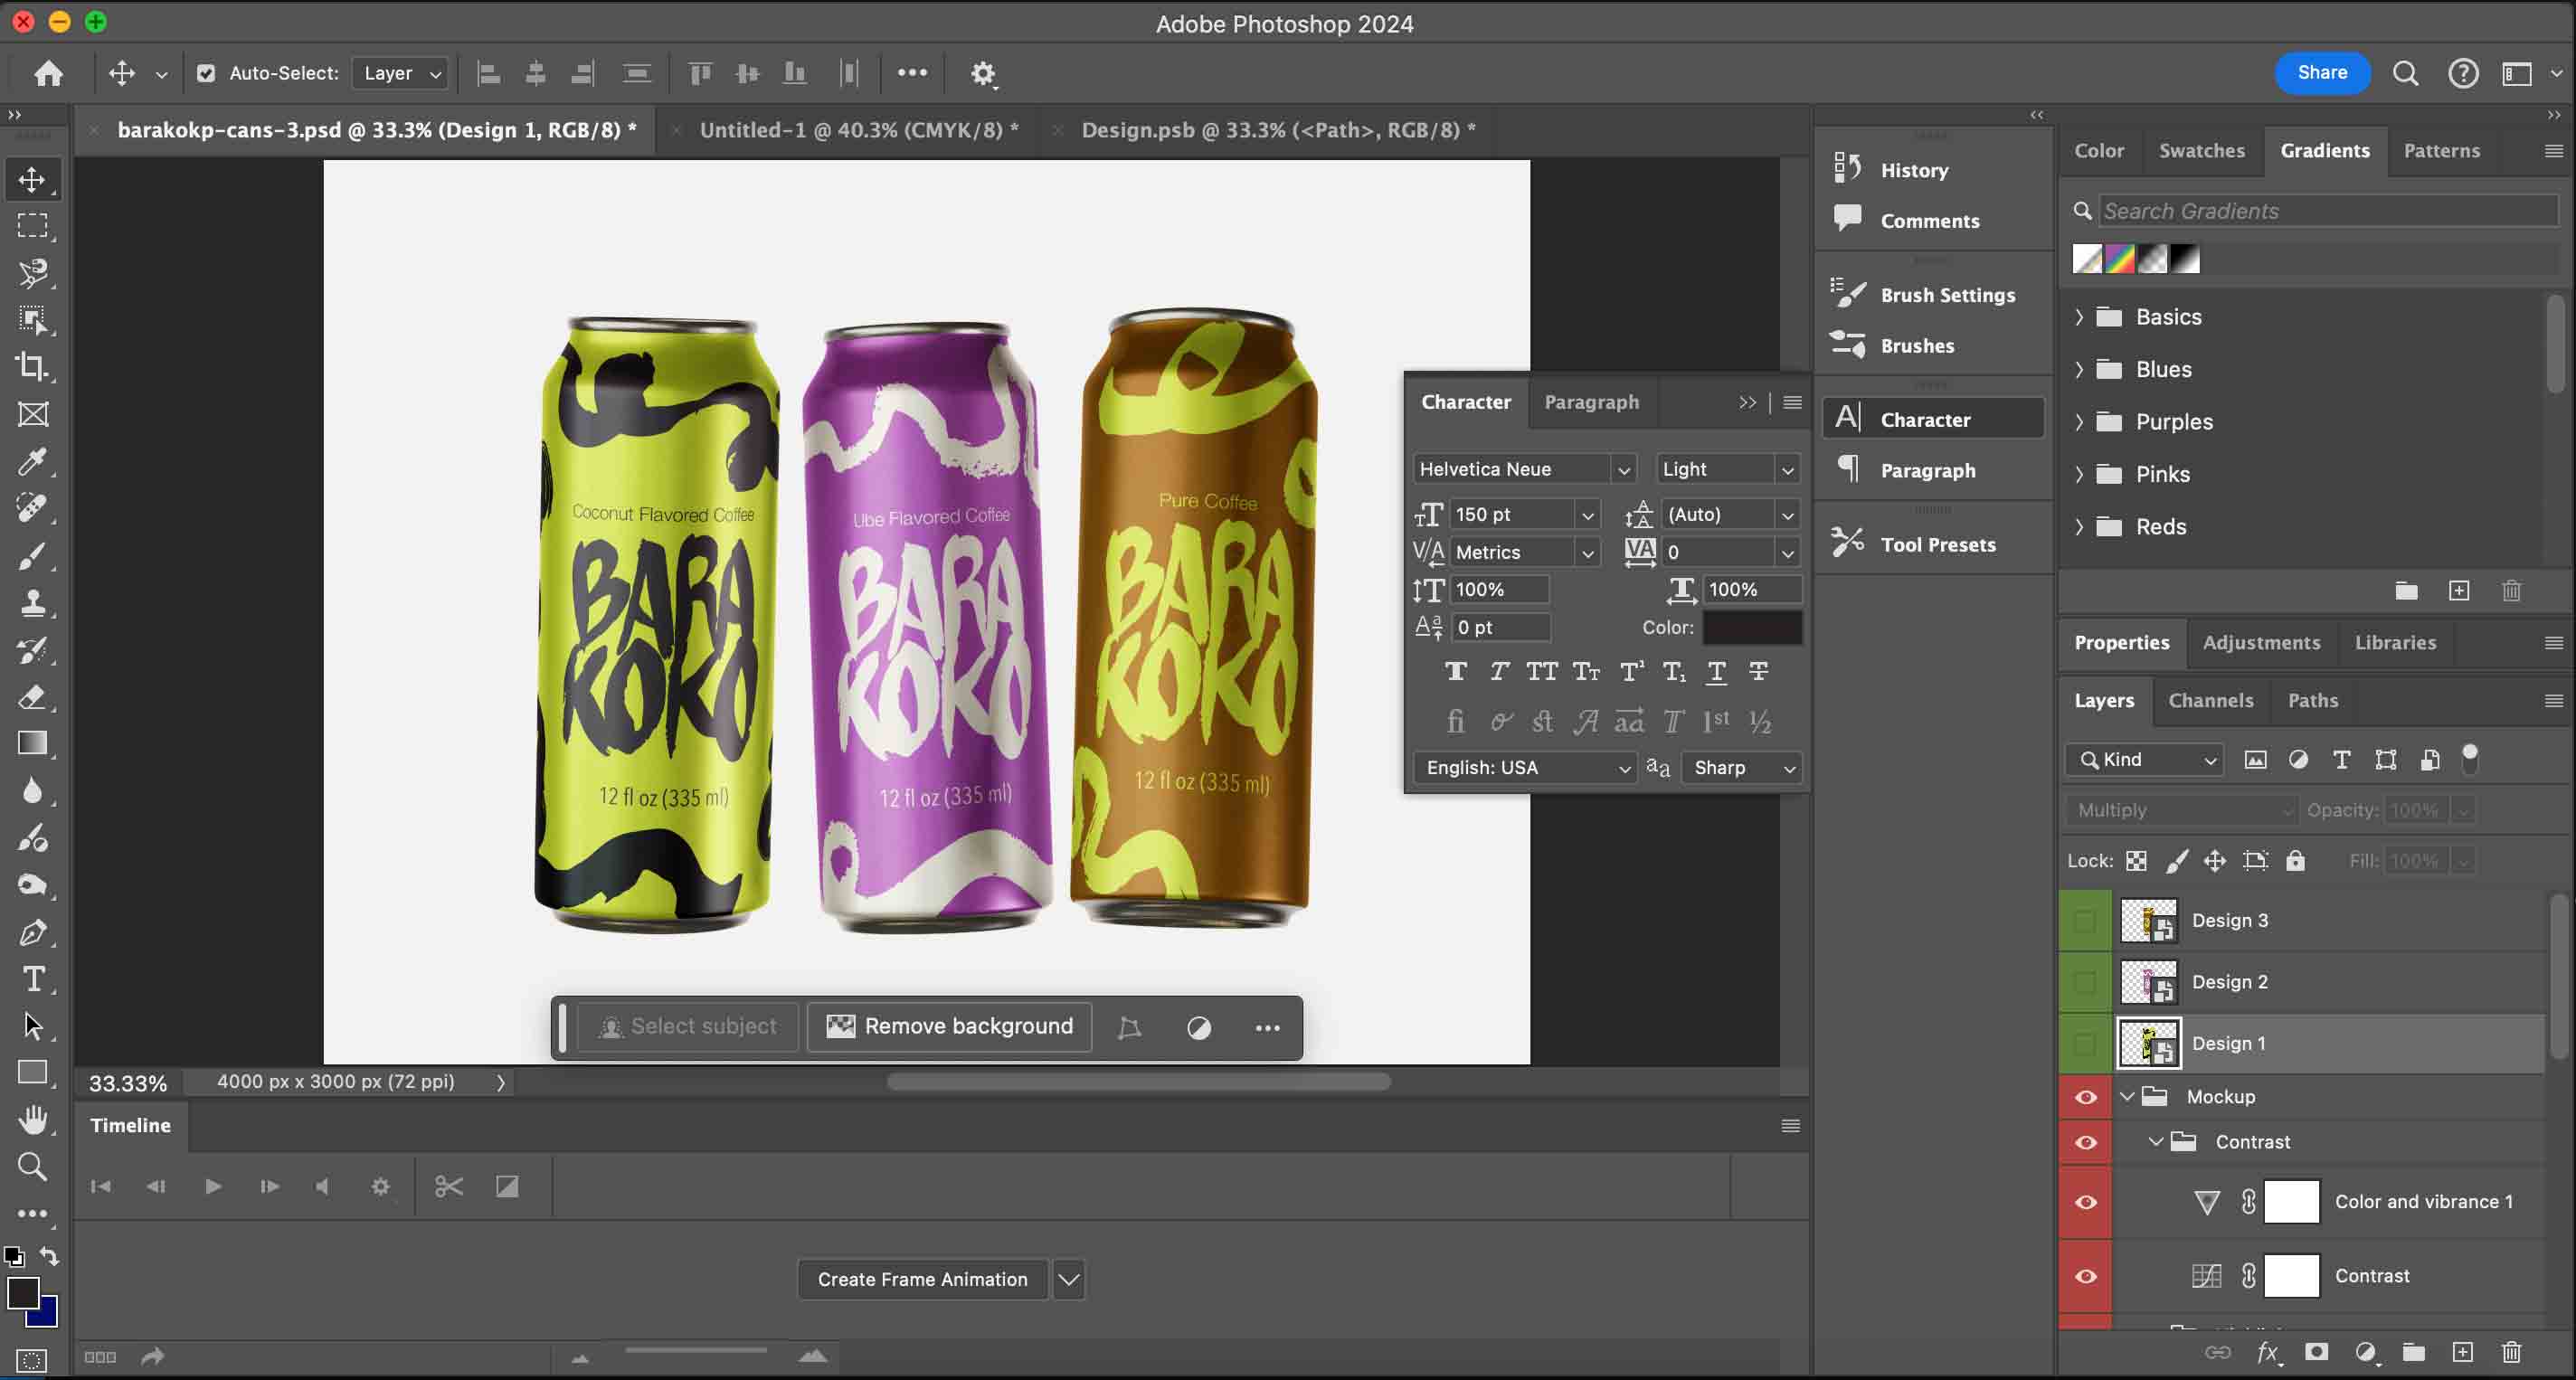This screenshot has width=2576, height=1380.
Task: Switch to the Swatches tab
Action: [x=2201, y=151]
